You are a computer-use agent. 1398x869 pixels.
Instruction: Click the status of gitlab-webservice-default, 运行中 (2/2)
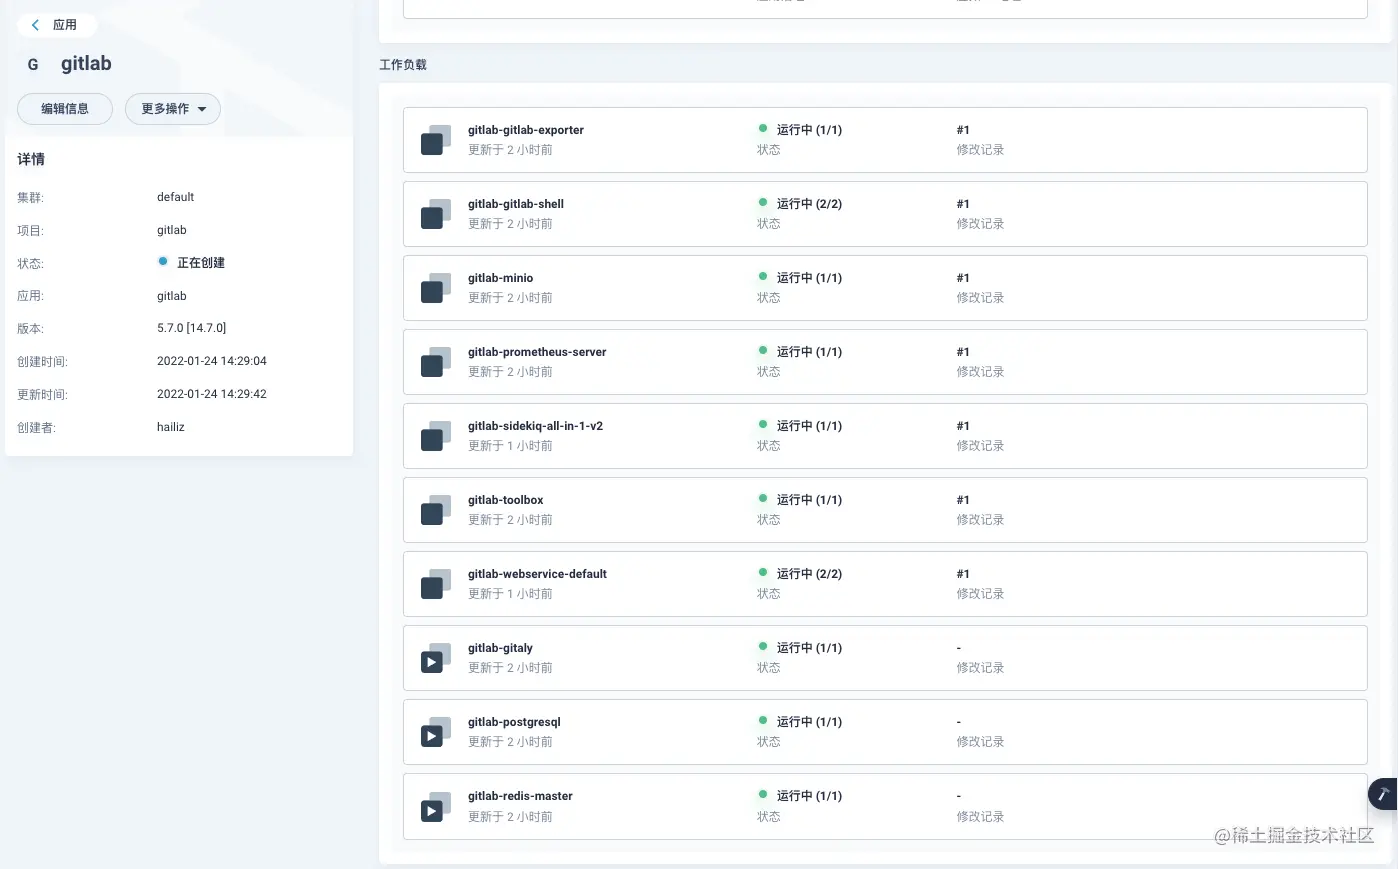[809, 574]
